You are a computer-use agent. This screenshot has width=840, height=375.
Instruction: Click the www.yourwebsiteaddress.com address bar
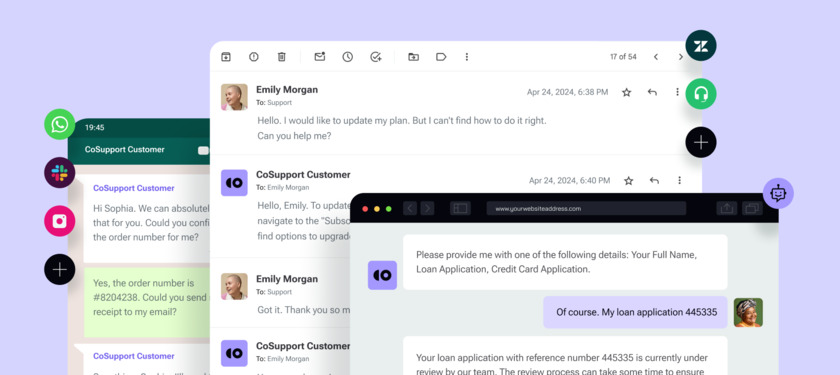point(586,208)
